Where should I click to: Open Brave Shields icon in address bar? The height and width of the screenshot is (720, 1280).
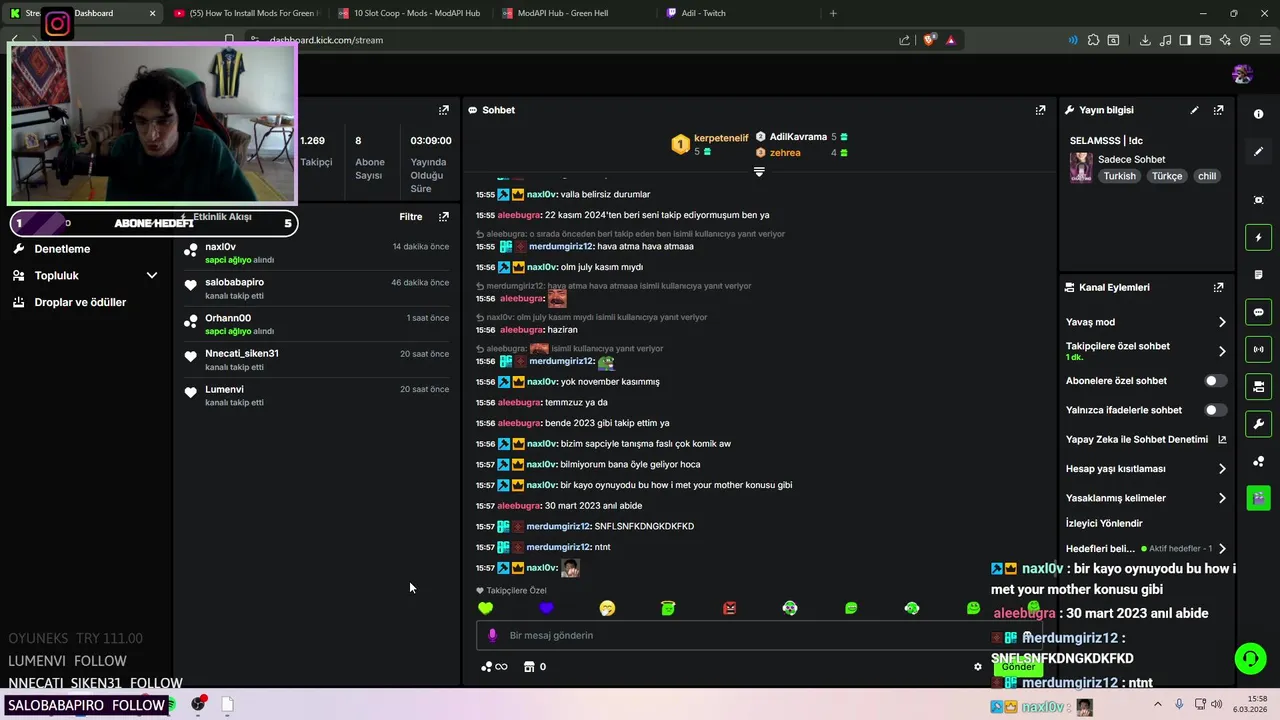(929, 40)
